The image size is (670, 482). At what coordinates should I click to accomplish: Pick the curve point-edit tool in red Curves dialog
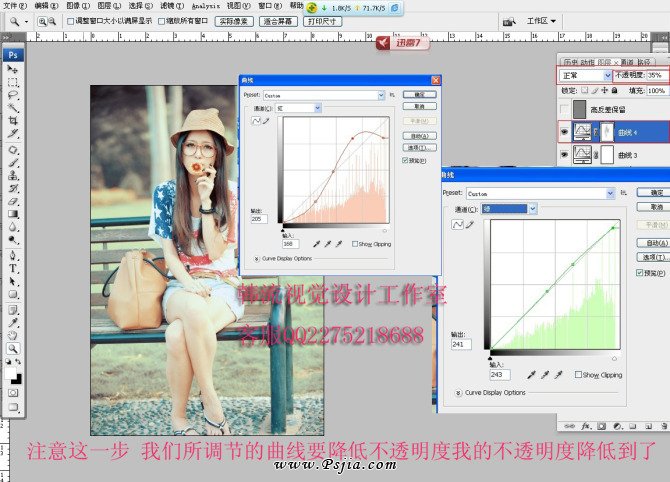256,121
